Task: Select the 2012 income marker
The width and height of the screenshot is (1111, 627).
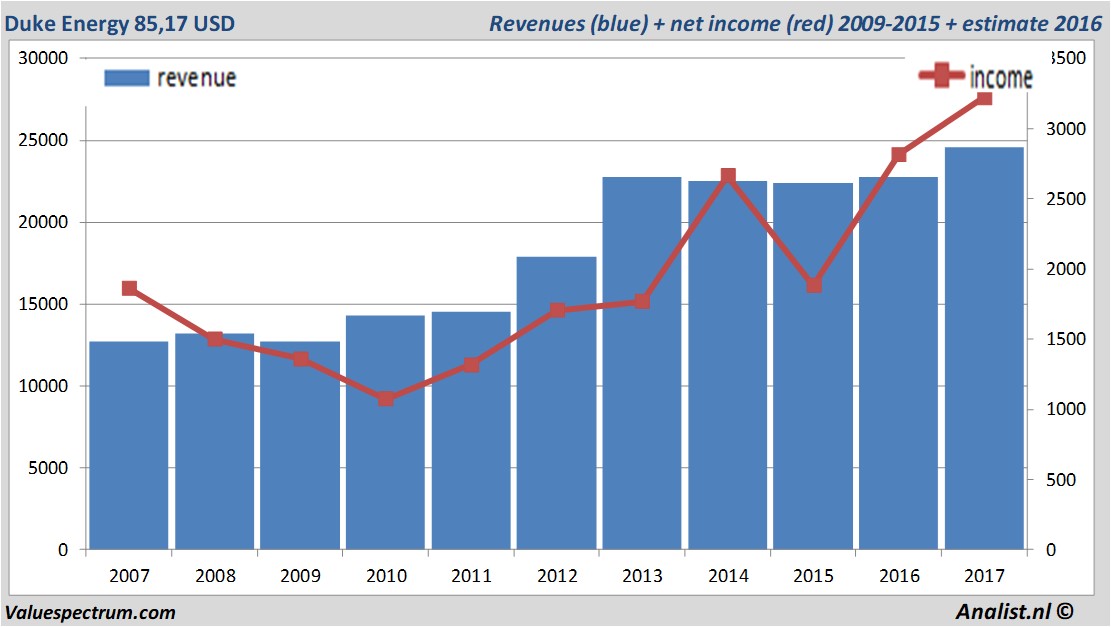Action: click(557, 310)
